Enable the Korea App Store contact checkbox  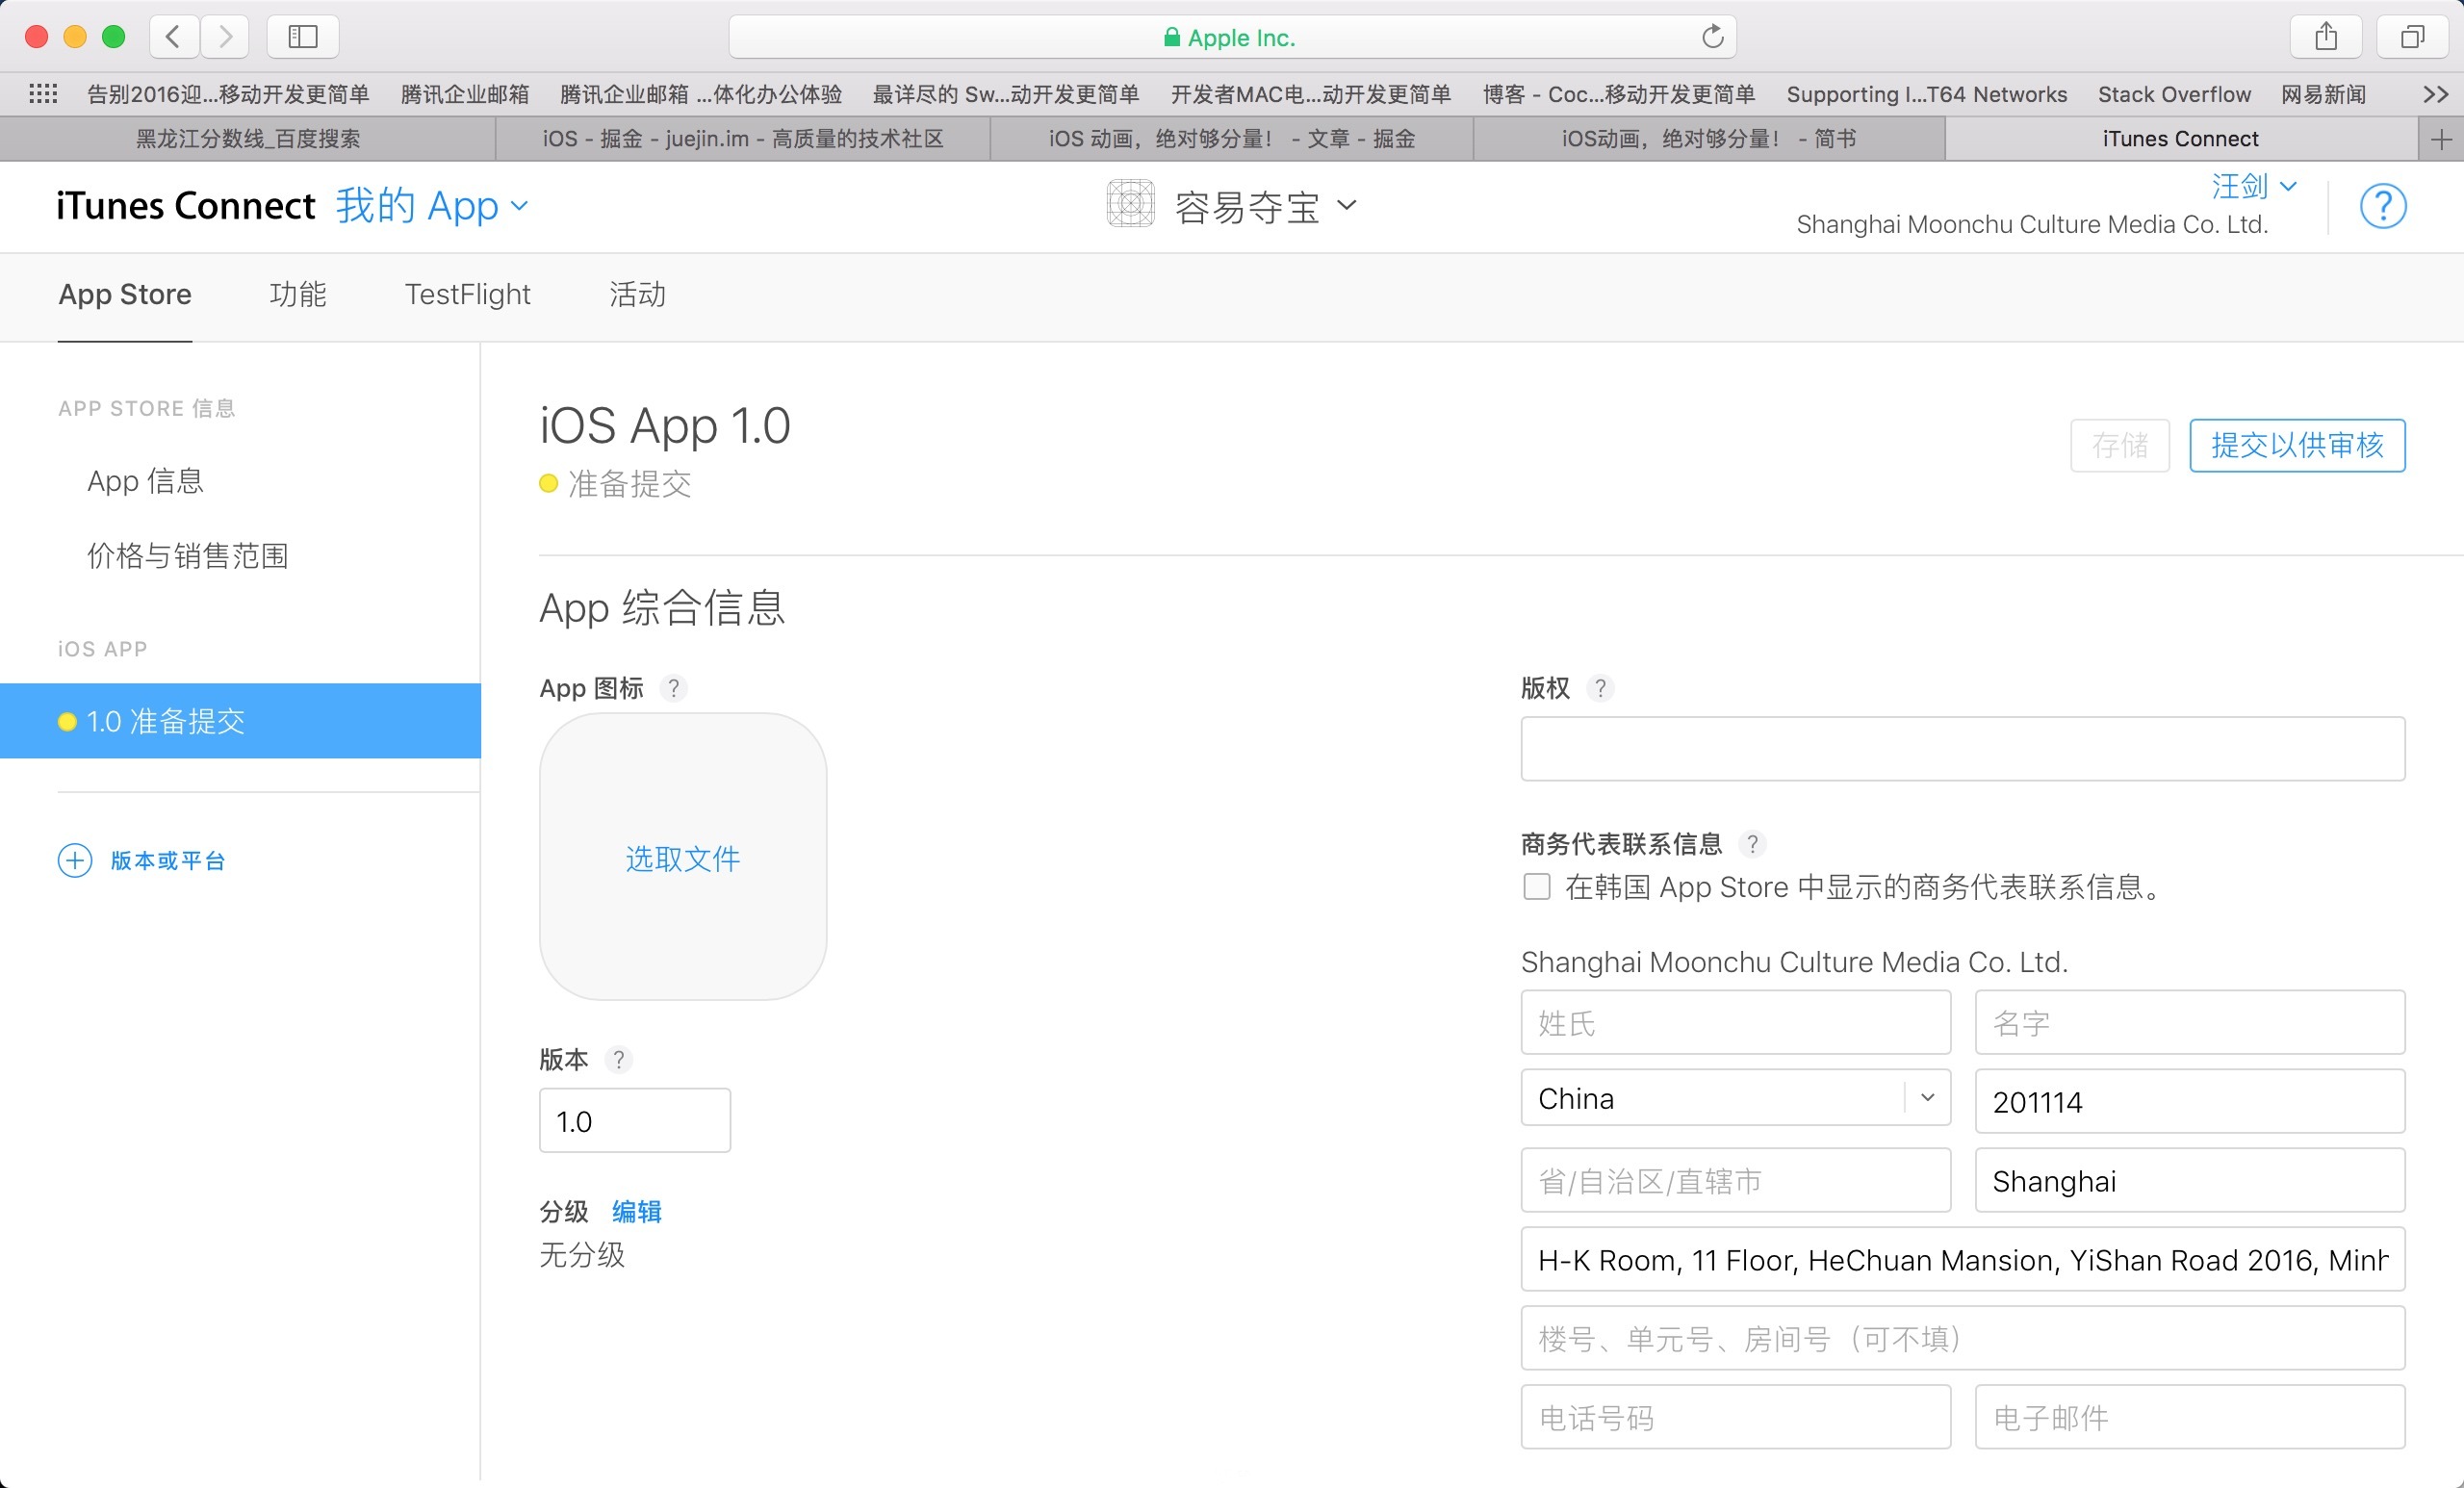1536,887
